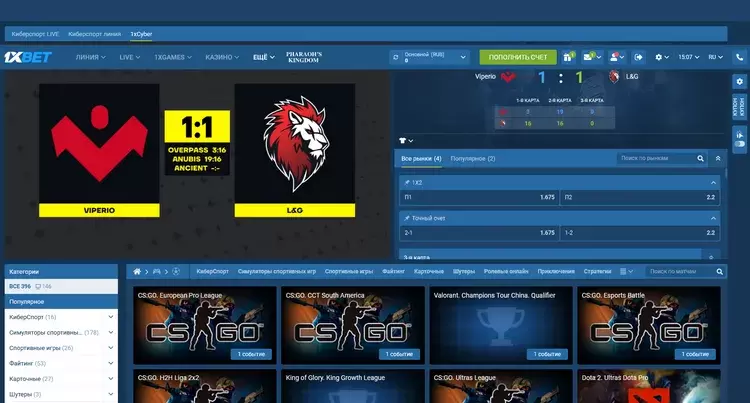Expand the Файтинг (53) category
Viewport: 750px width, 403px height.
coord(111,363)
